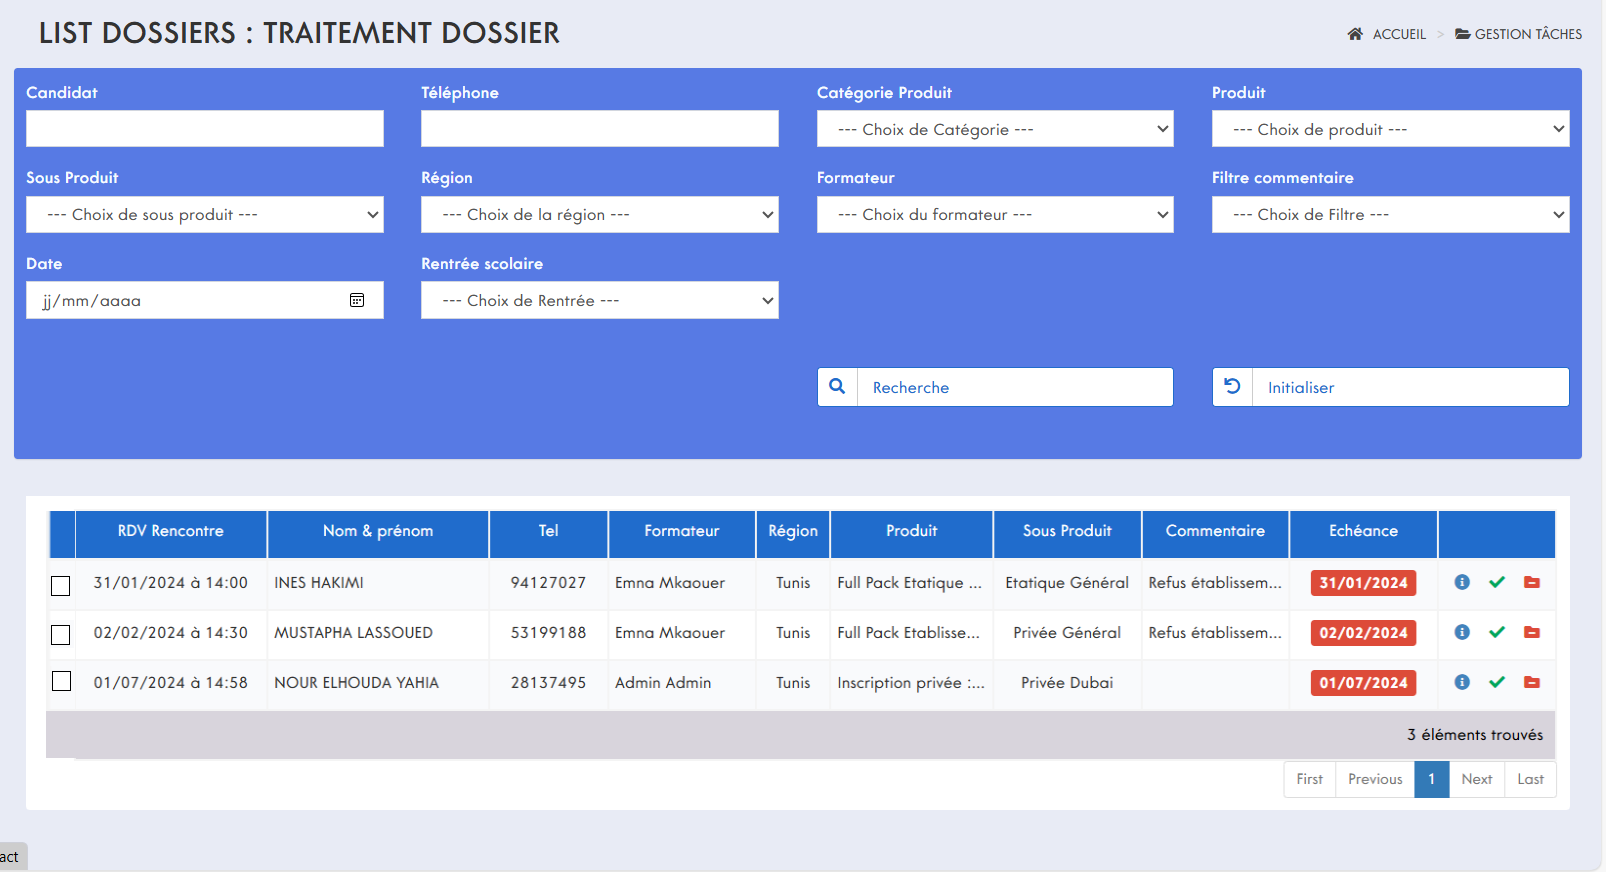1606x872 pixels.
Task: Click the info icon for NOUR ELHOUDA YAHIA
Action: pyautogui.click(x=1462, y=682)
